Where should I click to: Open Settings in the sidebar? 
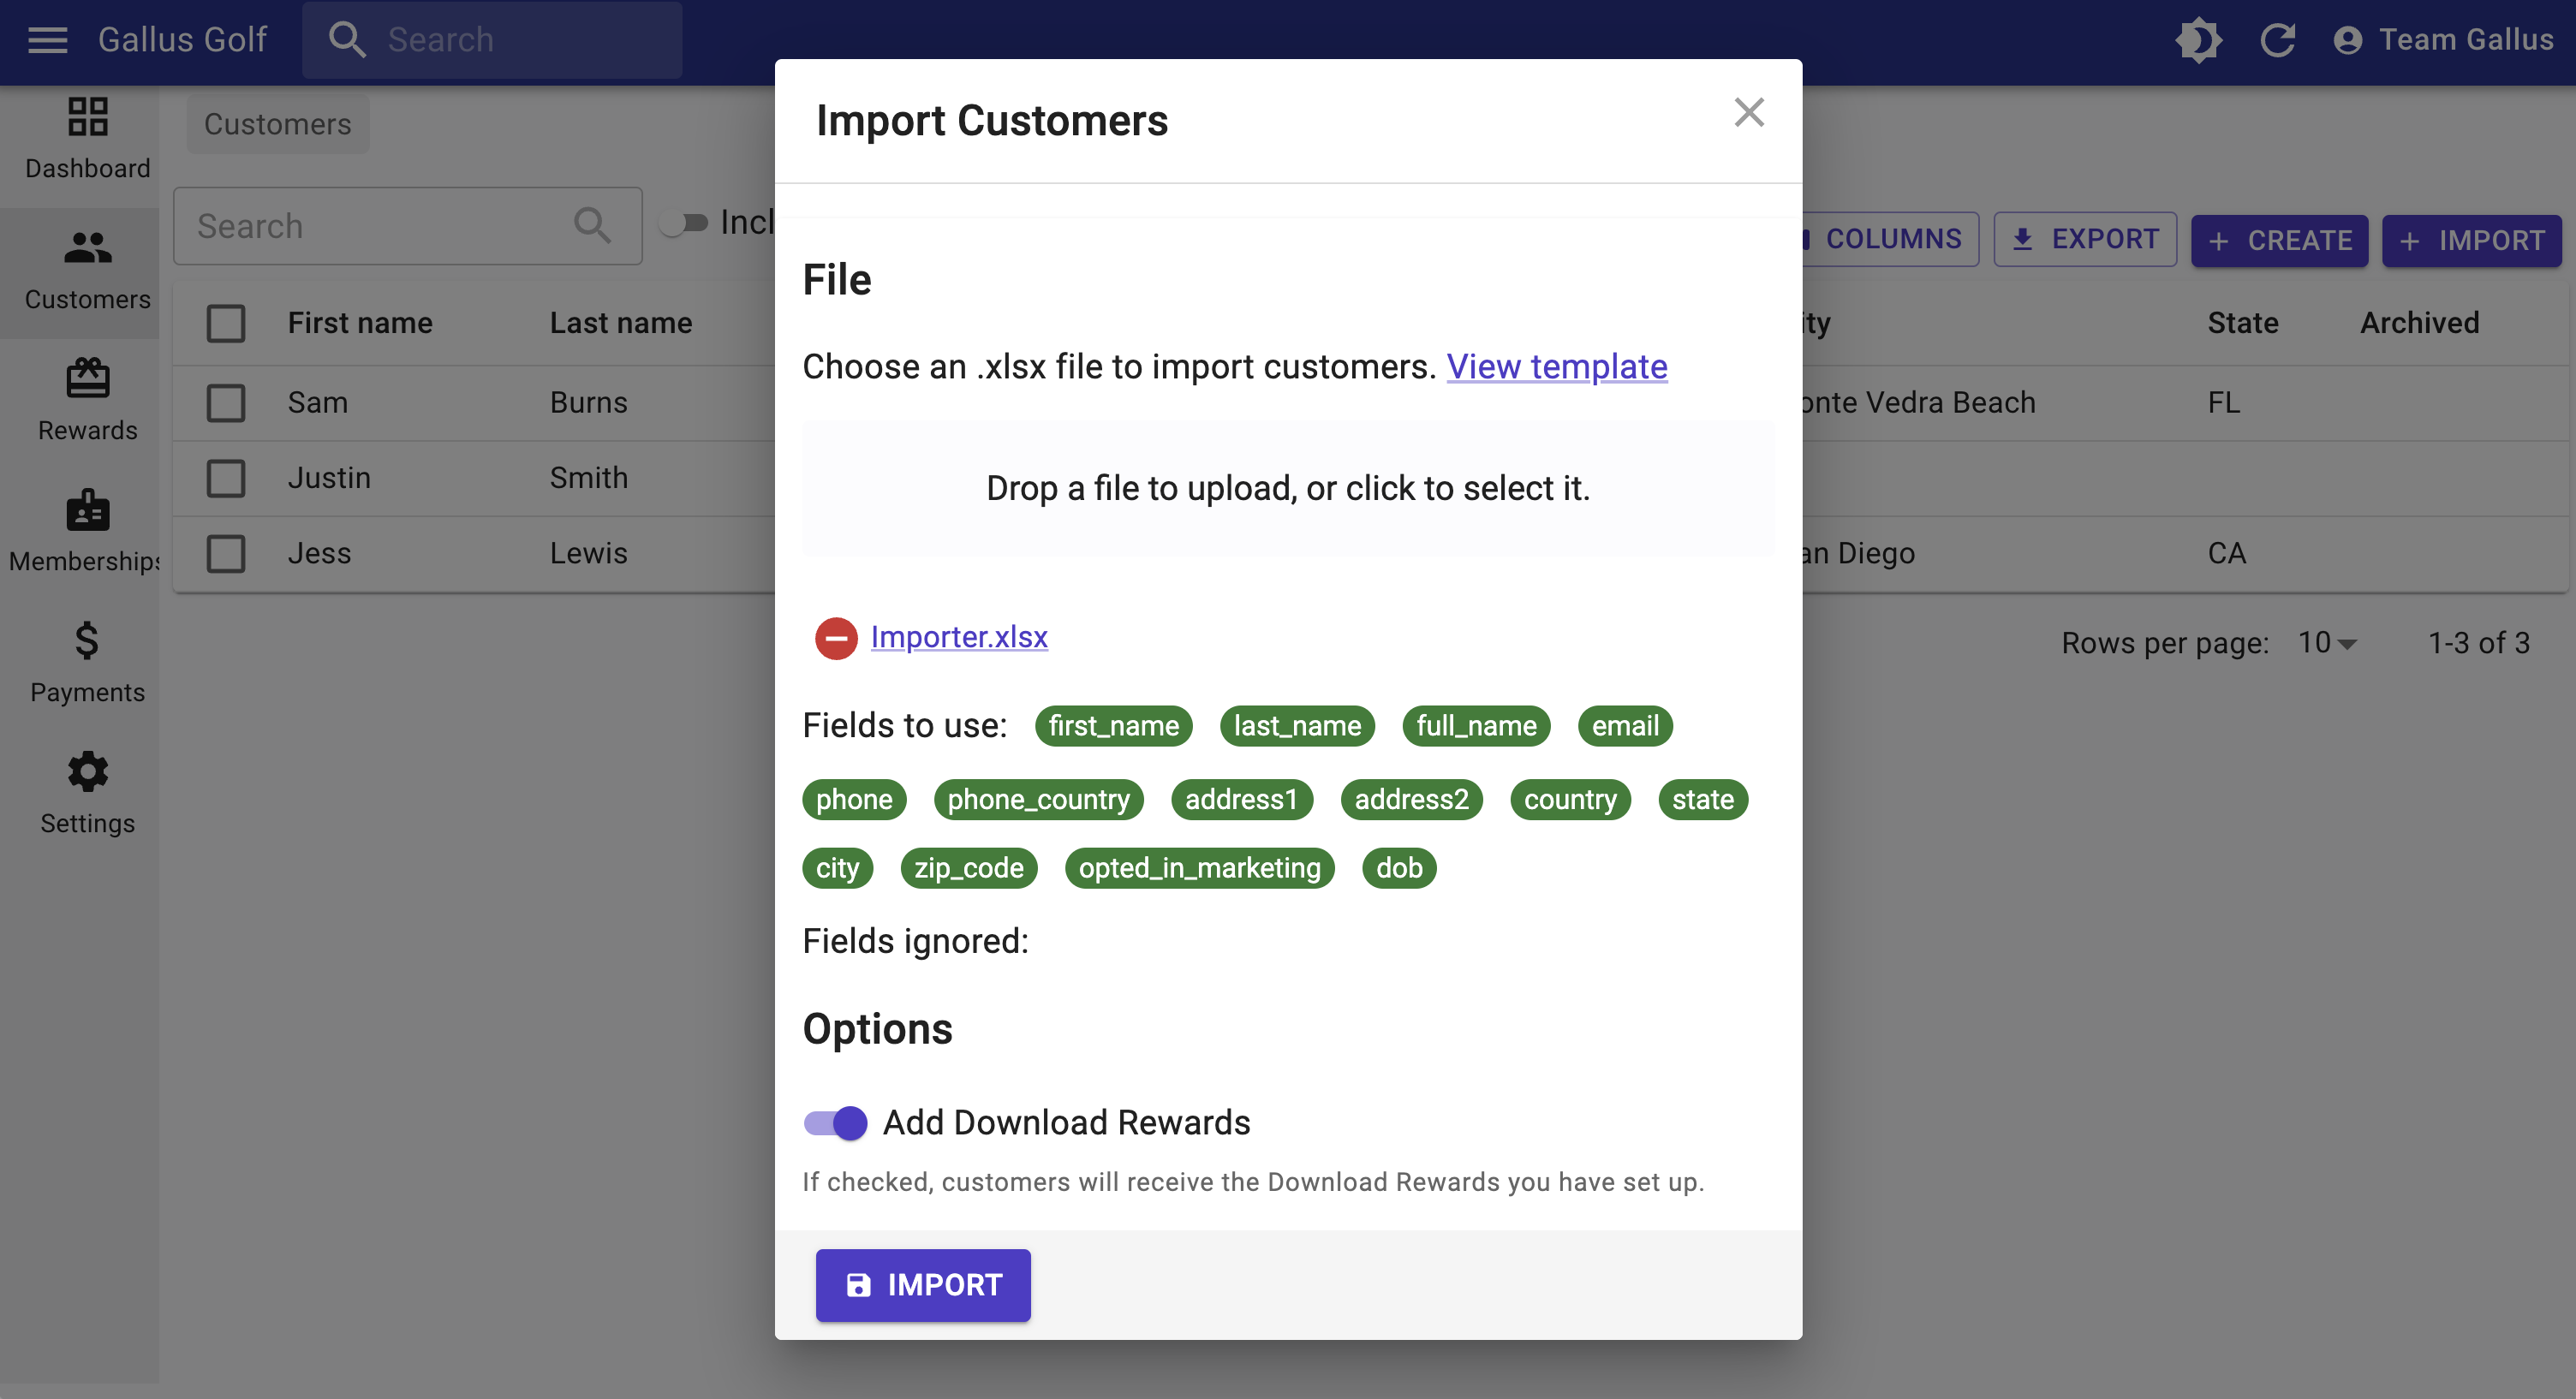(88, 794)
